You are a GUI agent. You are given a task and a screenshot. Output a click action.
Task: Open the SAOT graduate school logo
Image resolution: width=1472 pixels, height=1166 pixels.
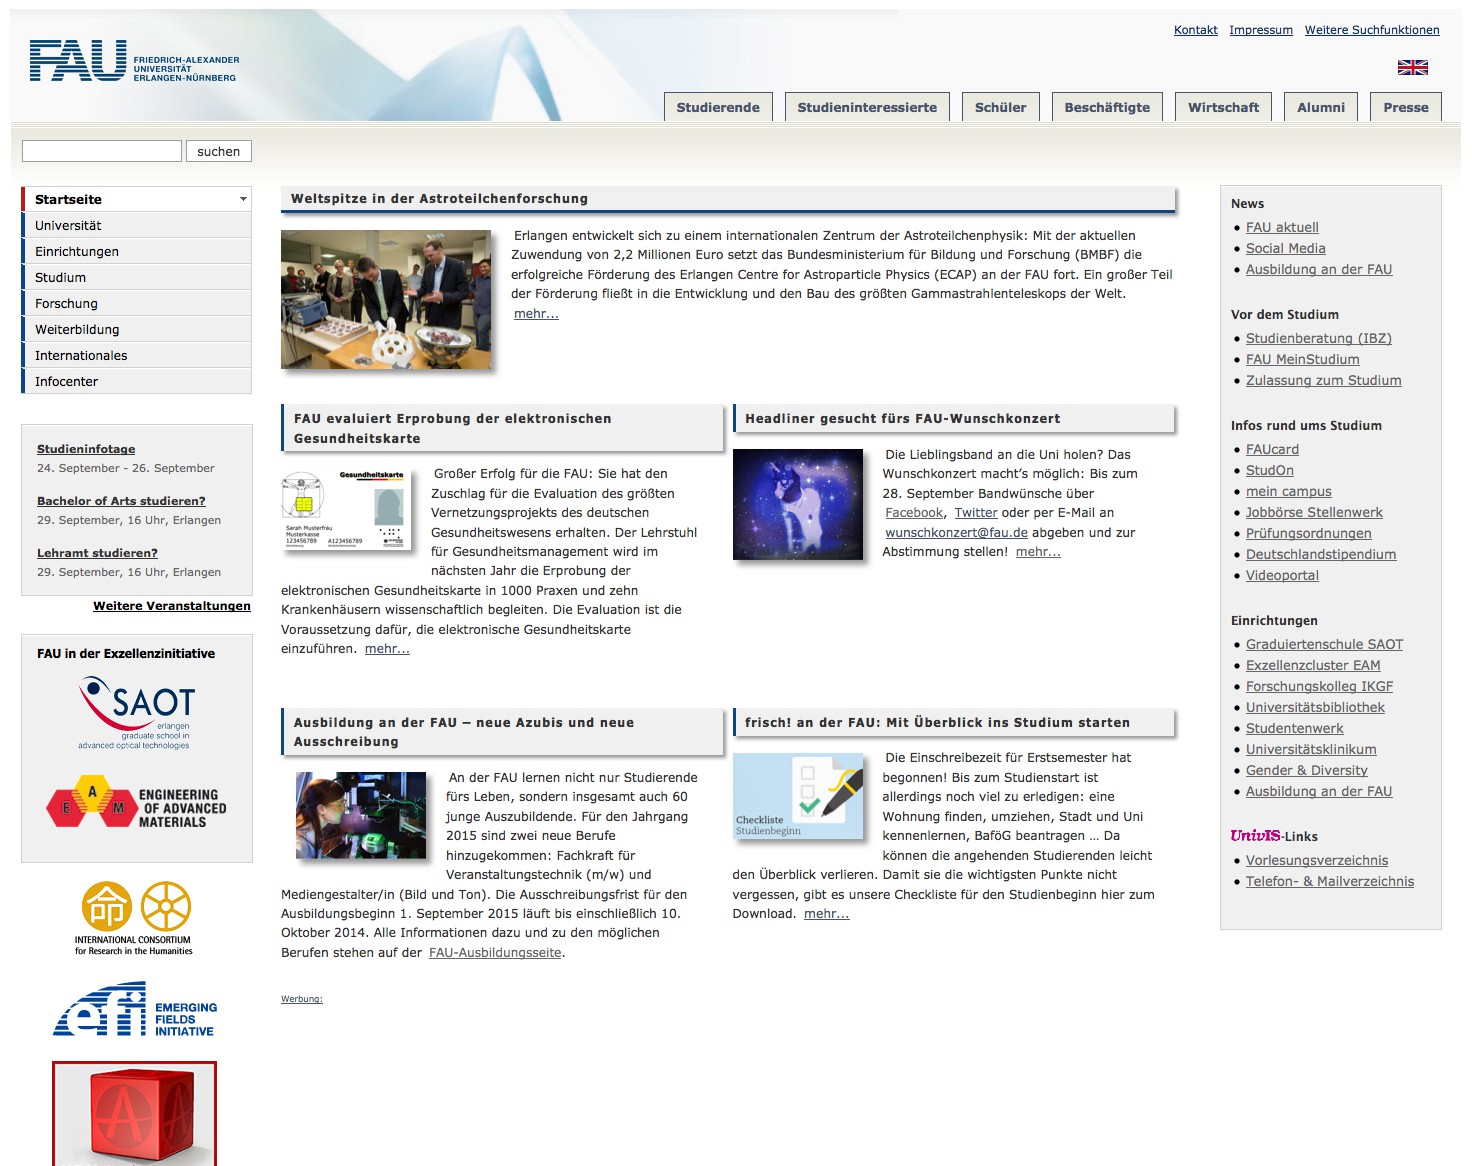[135, 710]
